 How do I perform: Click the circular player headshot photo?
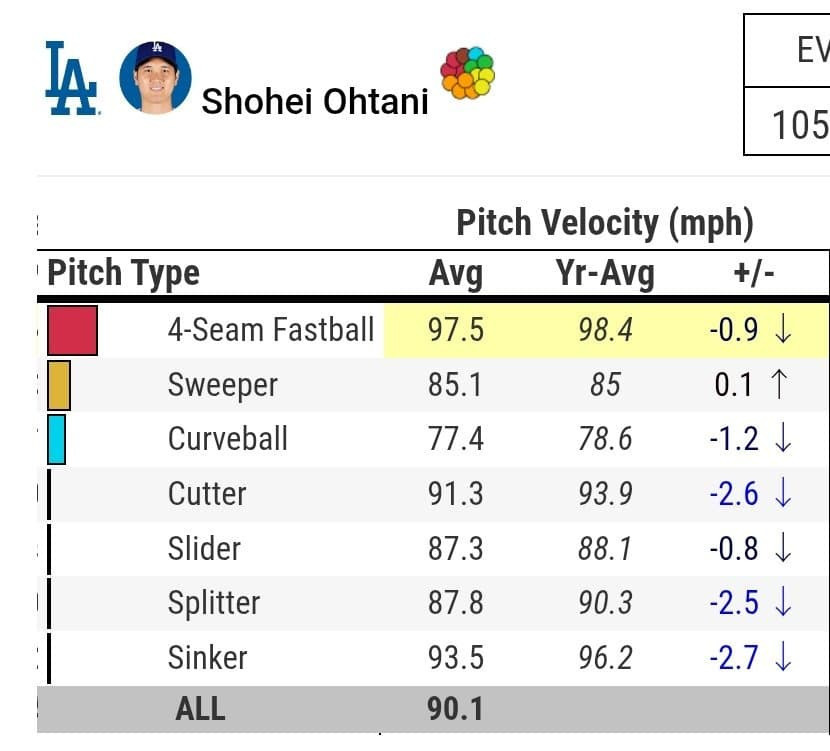(x=155, y=78)
